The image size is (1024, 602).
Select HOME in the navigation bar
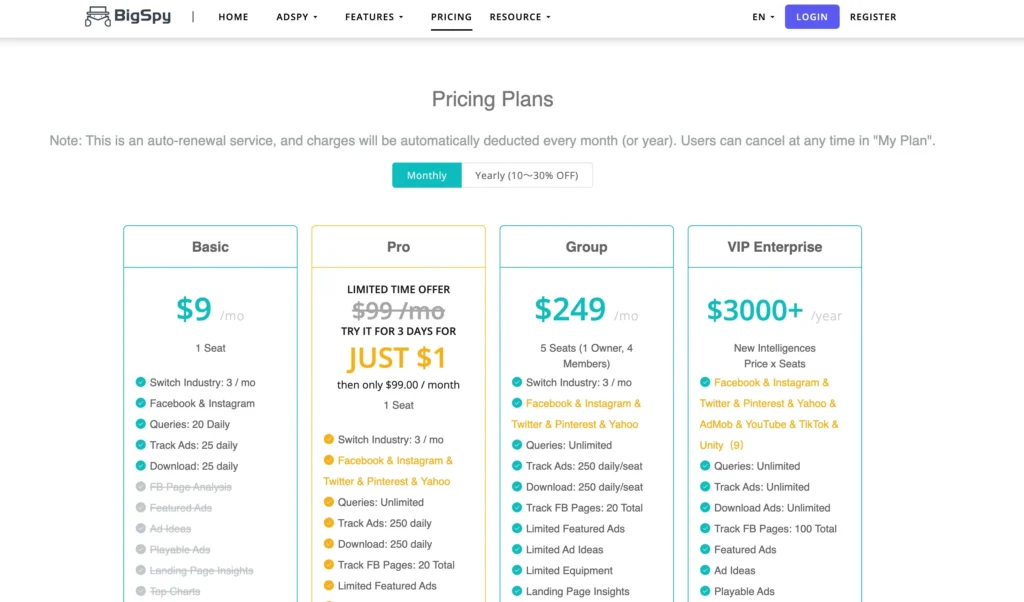(x=233, y=16)
